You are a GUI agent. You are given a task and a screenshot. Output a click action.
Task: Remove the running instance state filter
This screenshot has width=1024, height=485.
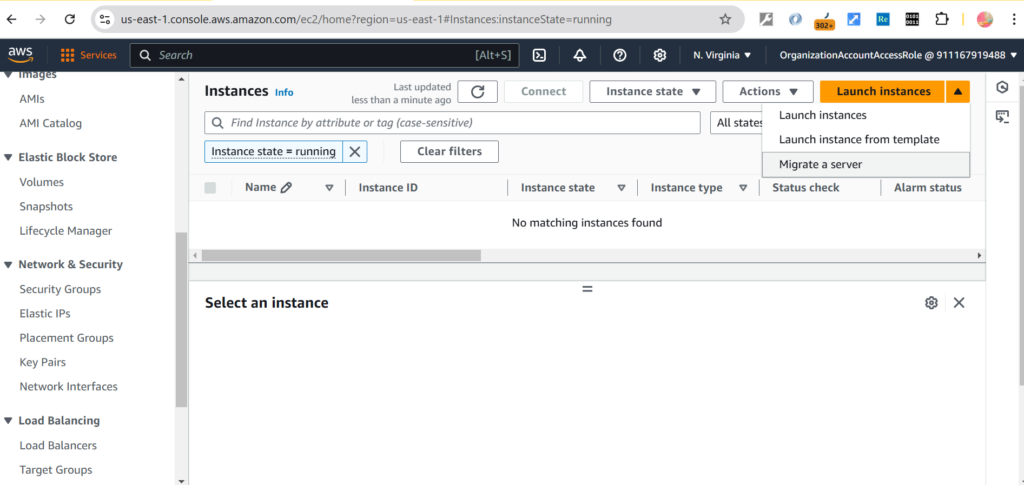pyautogui.click(x=355, y=152)
